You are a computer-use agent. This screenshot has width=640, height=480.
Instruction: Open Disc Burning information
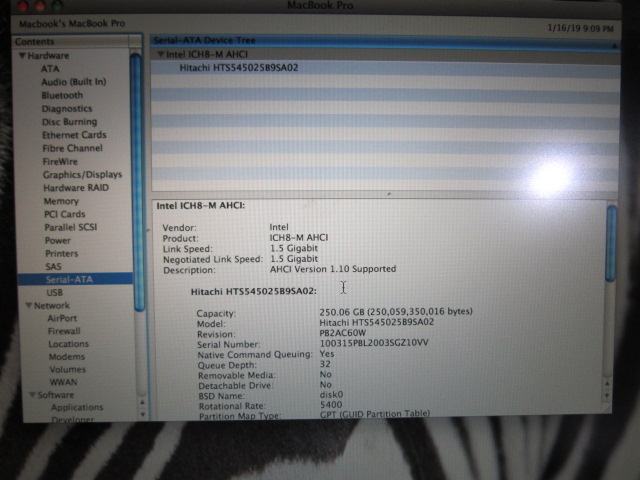[69, 122]
